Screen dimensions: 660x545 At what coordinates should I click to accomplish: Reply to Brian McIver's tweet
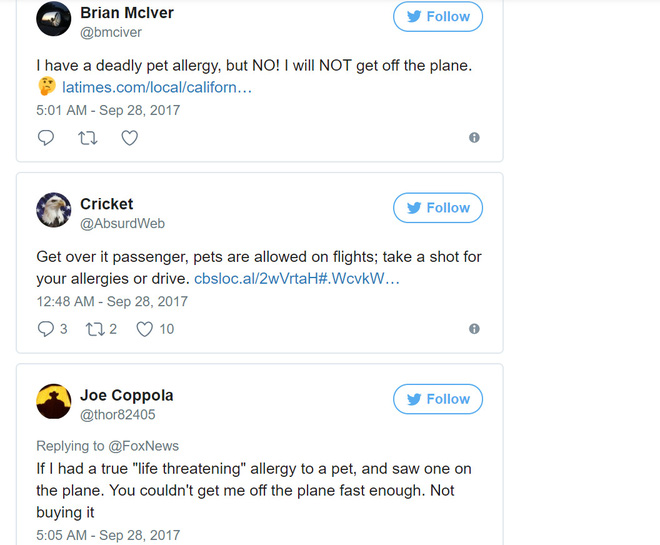(x=46, y=138)
